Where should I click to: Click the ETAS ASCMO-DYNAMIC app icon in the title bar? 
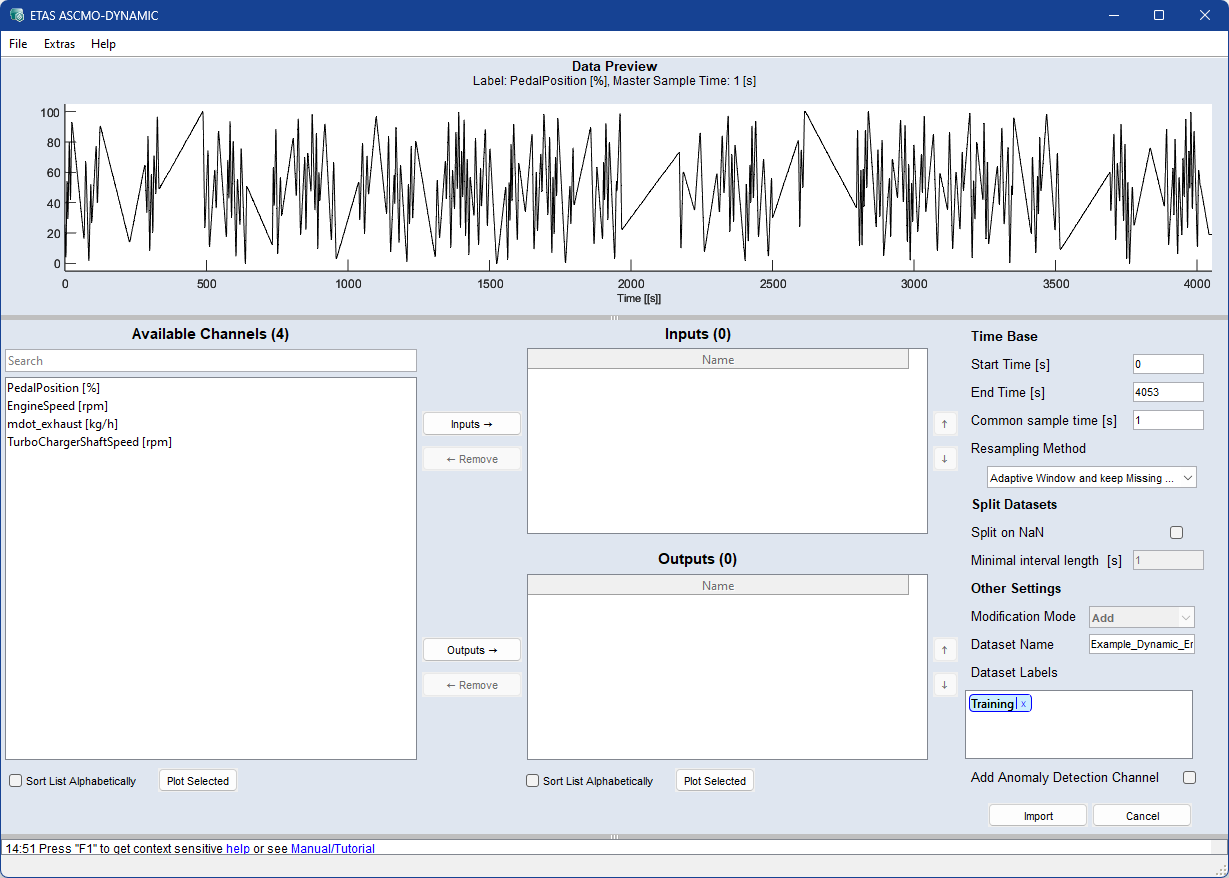click(17, 15)
